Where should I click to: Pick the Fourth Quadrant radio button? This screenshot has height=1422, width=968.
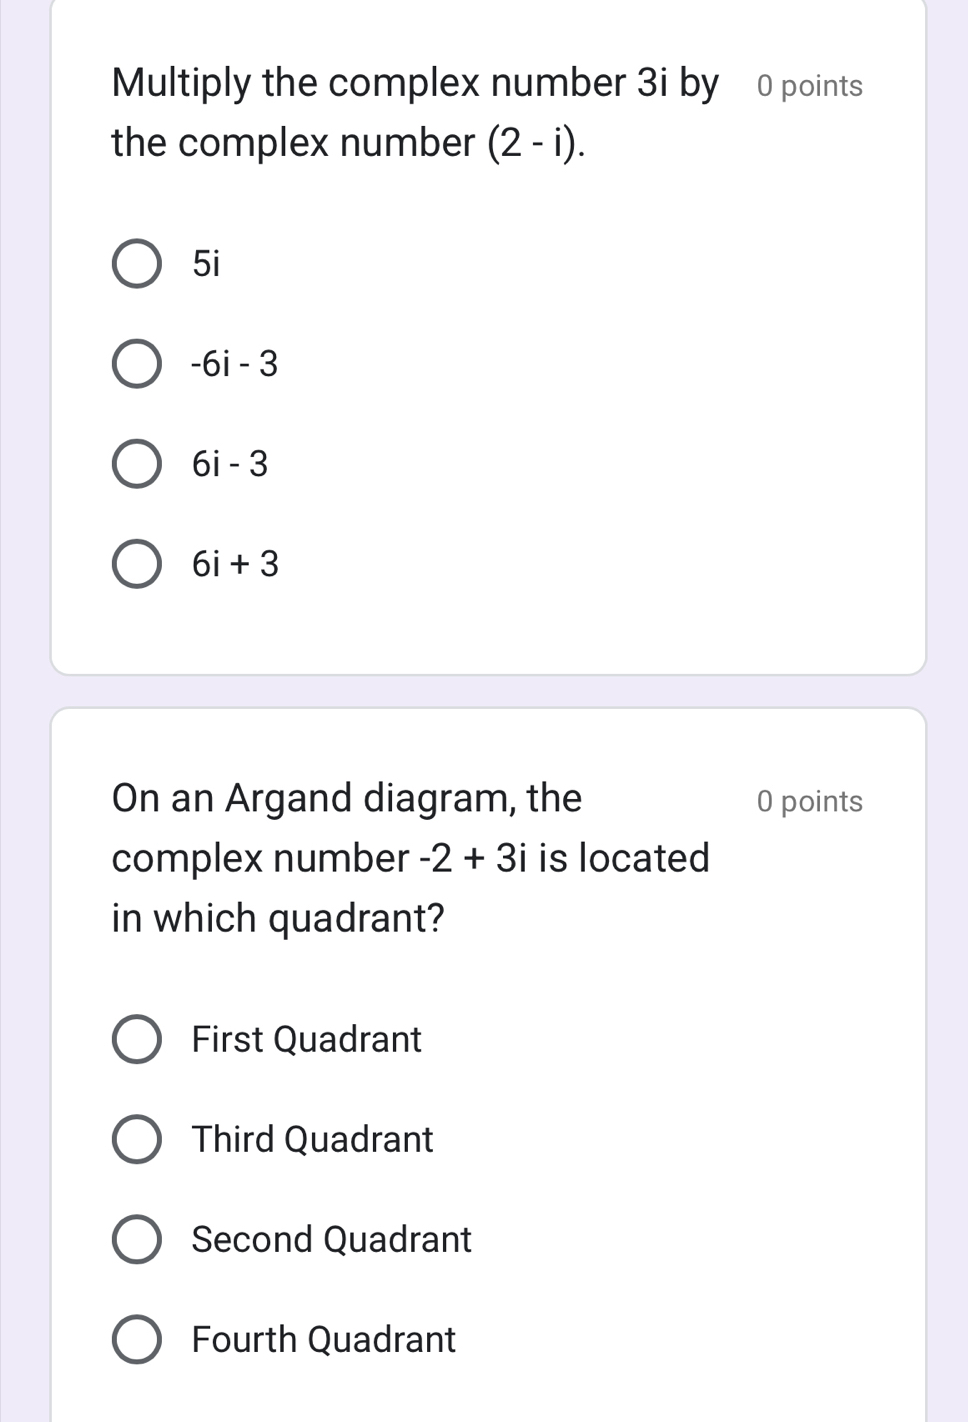(x=136, y=1340)
